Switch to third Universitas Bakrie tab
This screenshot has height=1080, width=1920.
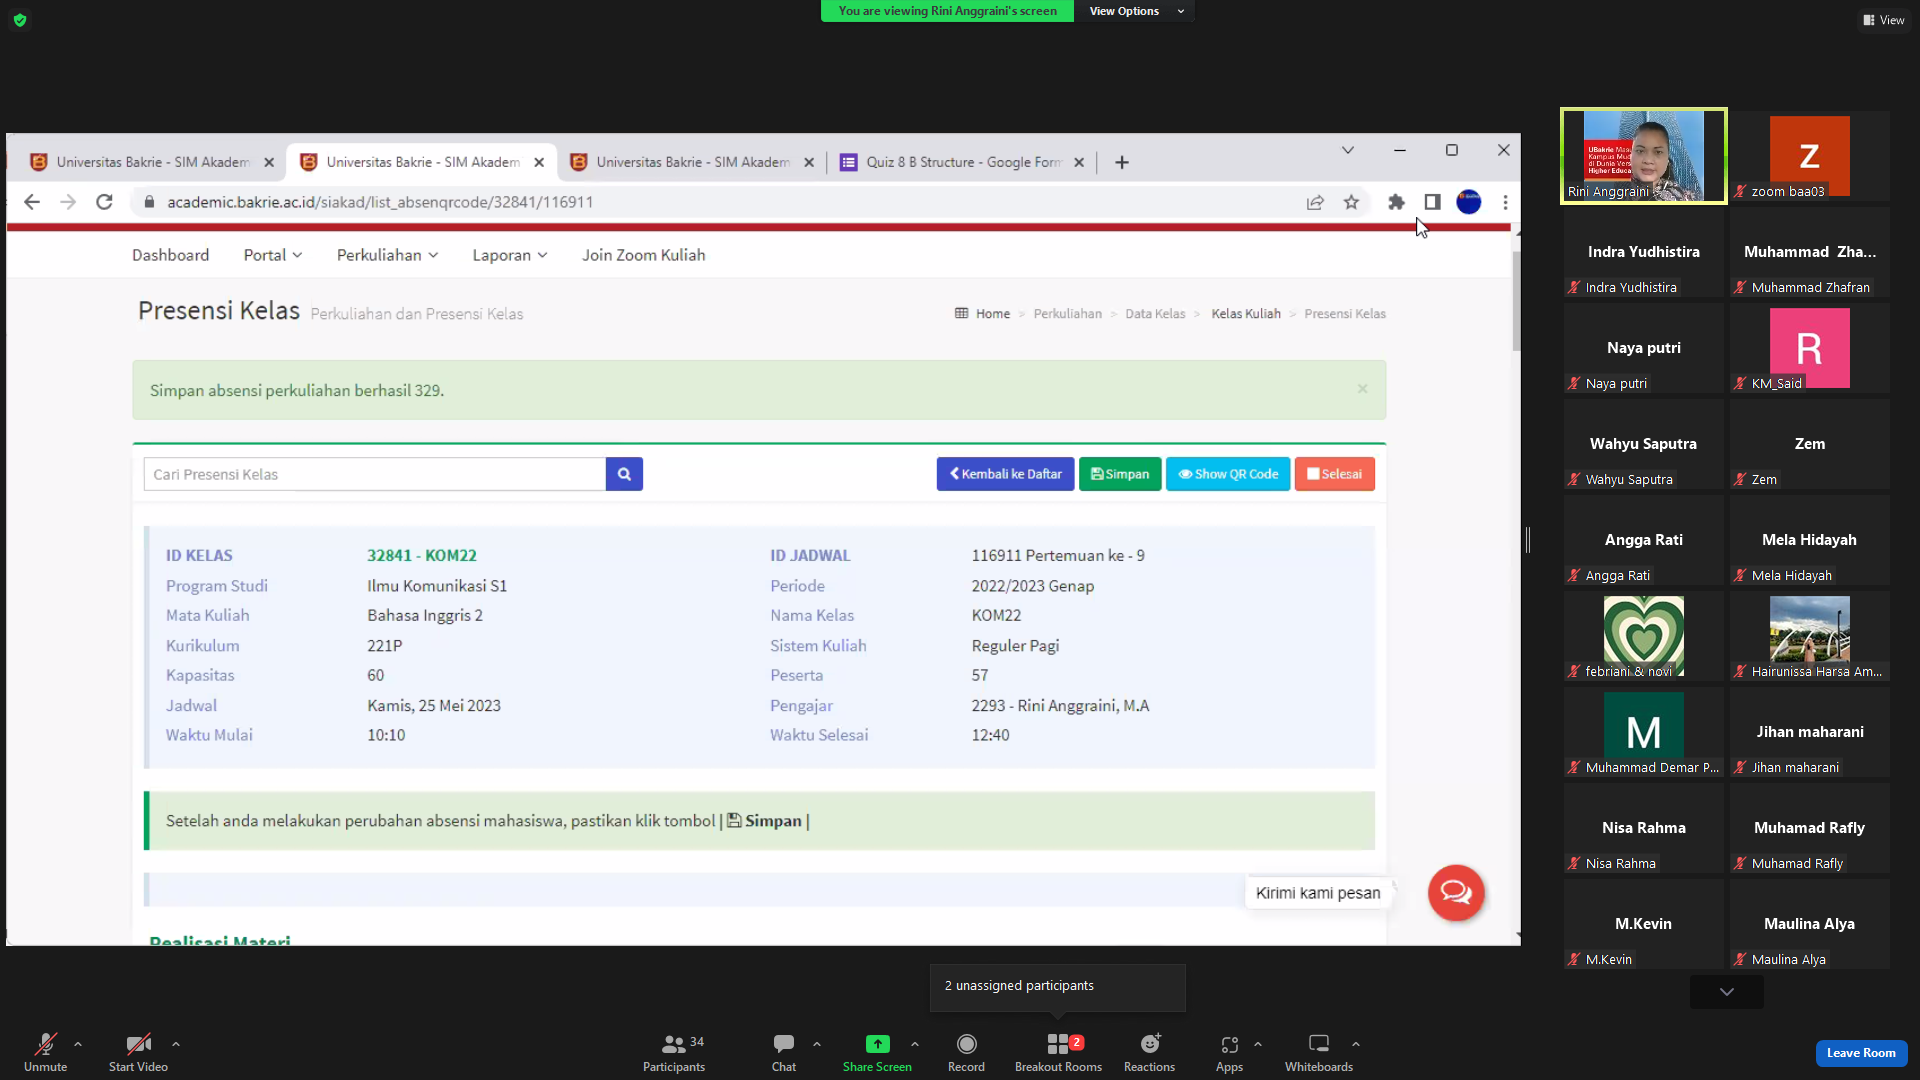tap(692, 162)
